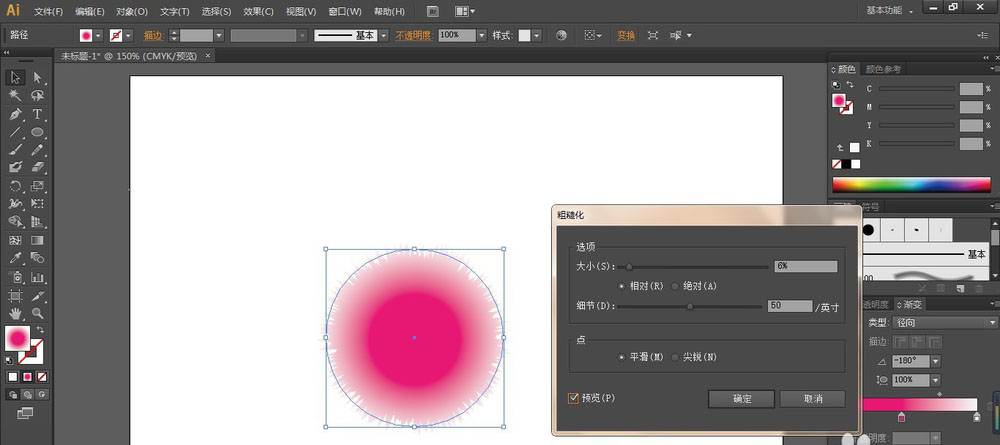Uncheck the 预览(P) preview checkbox

[574, 398]
